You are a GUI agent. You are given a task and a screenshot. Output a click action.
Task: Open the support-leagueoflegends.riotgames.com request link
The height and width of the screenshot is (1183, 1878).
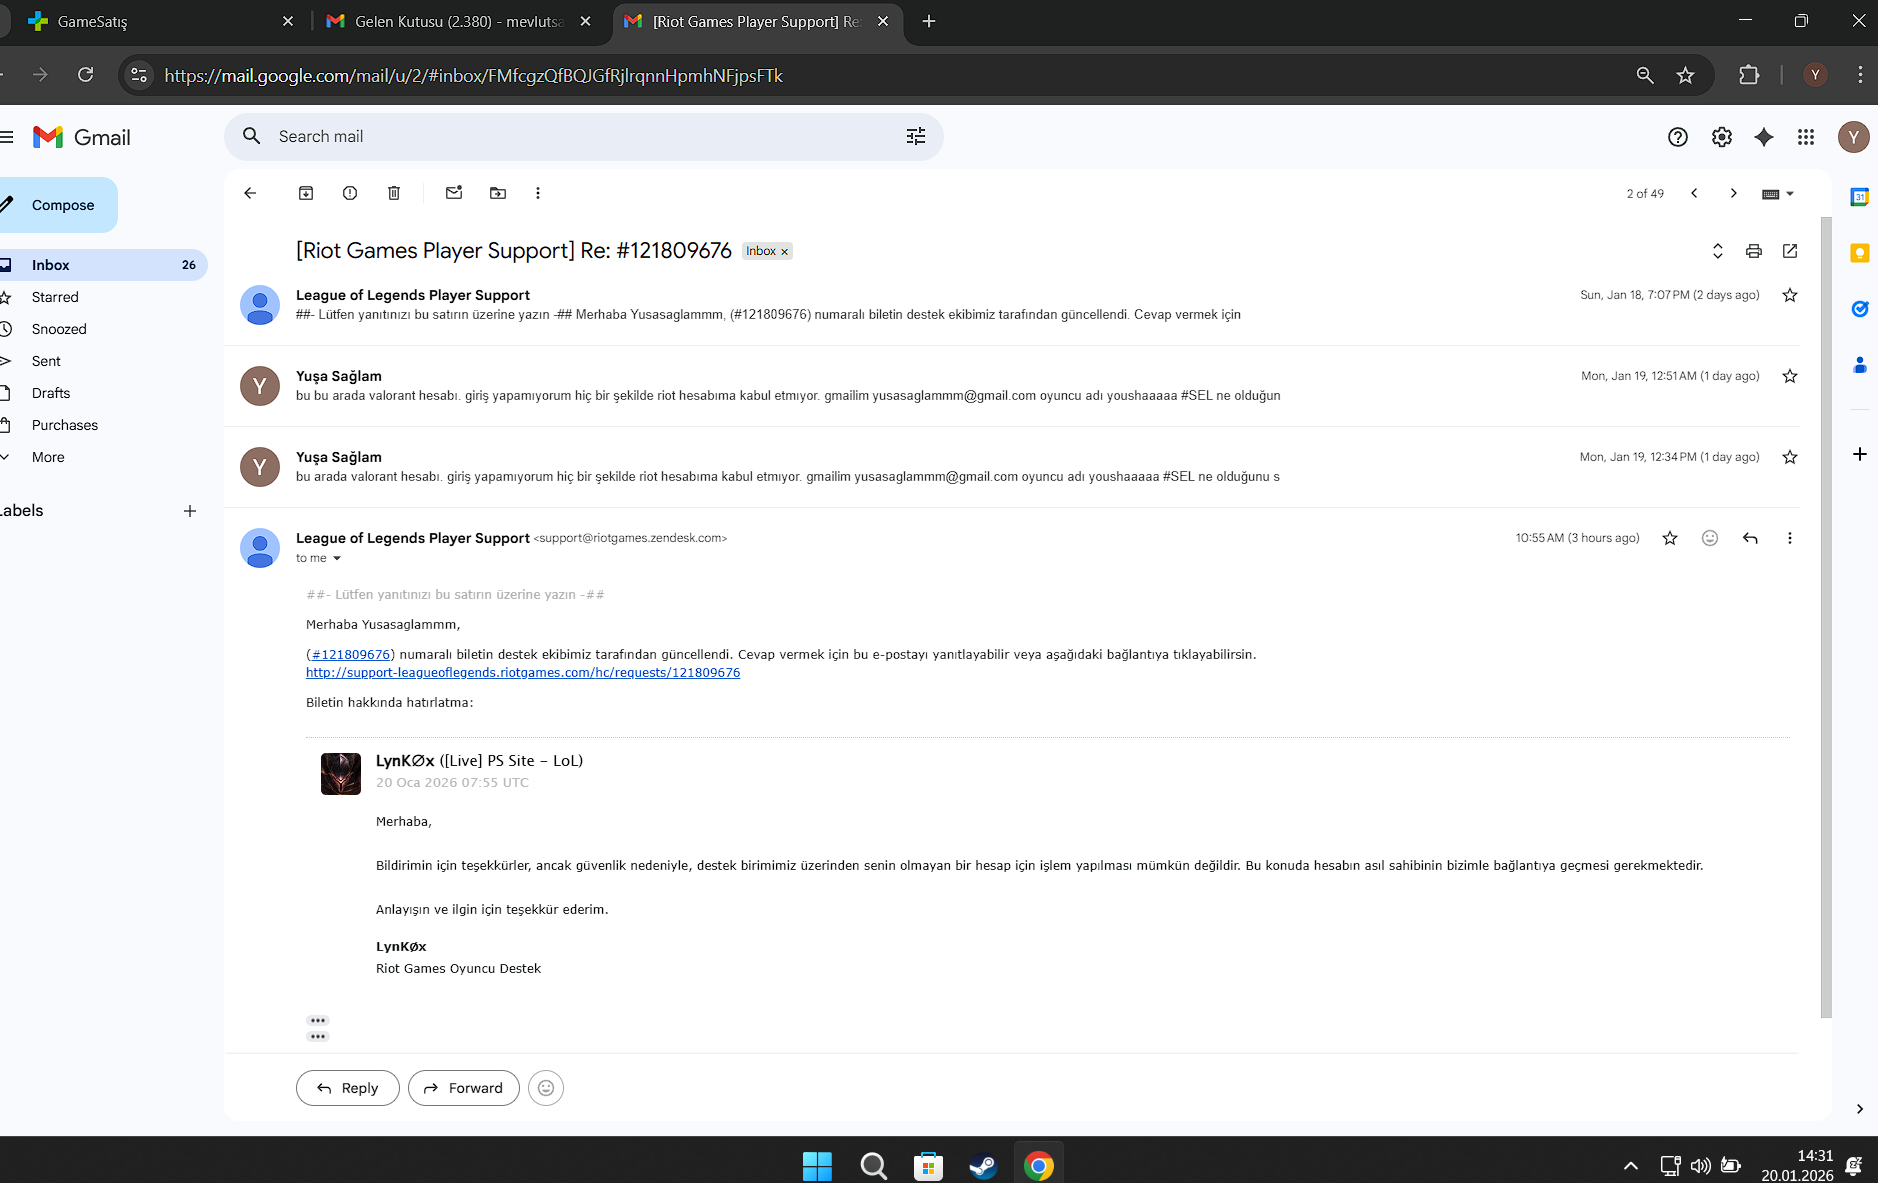pyautogui.click(x=523, y=672)
